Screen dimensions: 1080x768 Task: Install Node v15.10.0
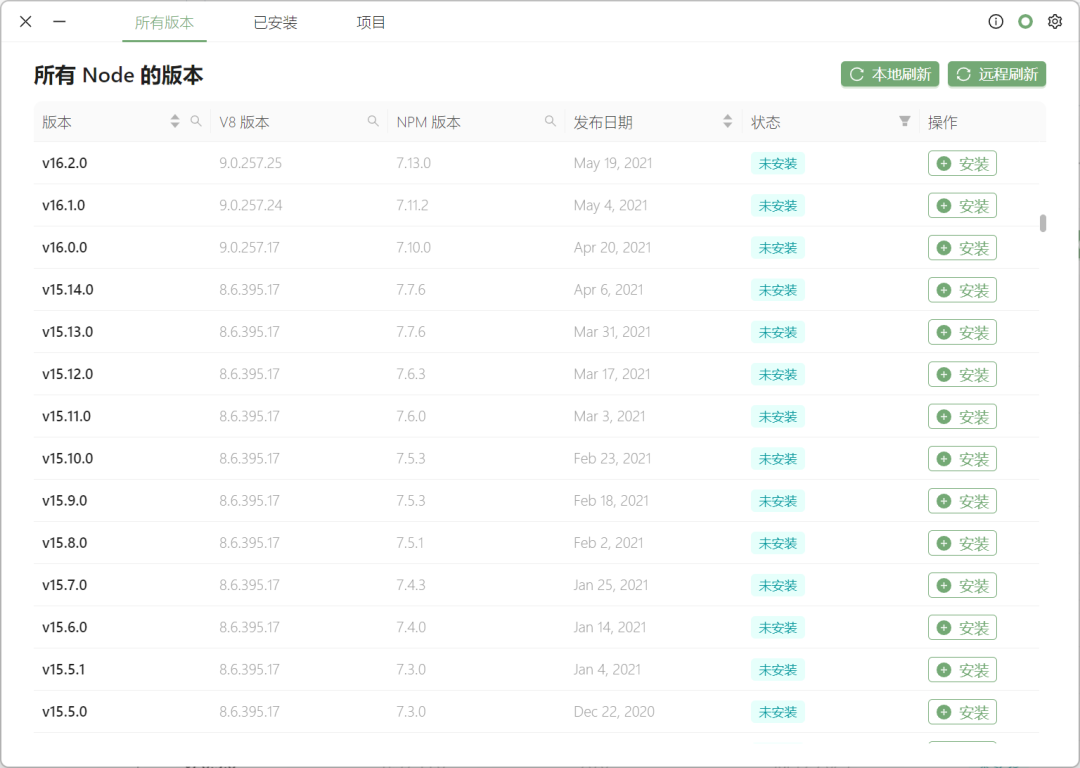[962, 459]
